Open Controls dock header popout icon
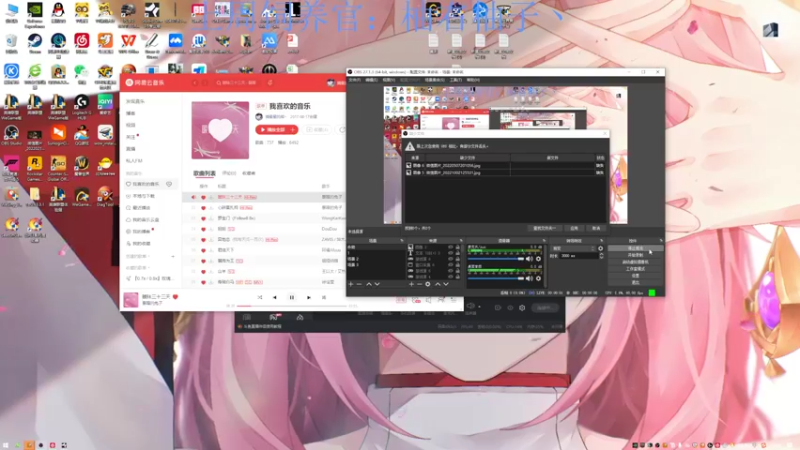 tap(661, 241)
